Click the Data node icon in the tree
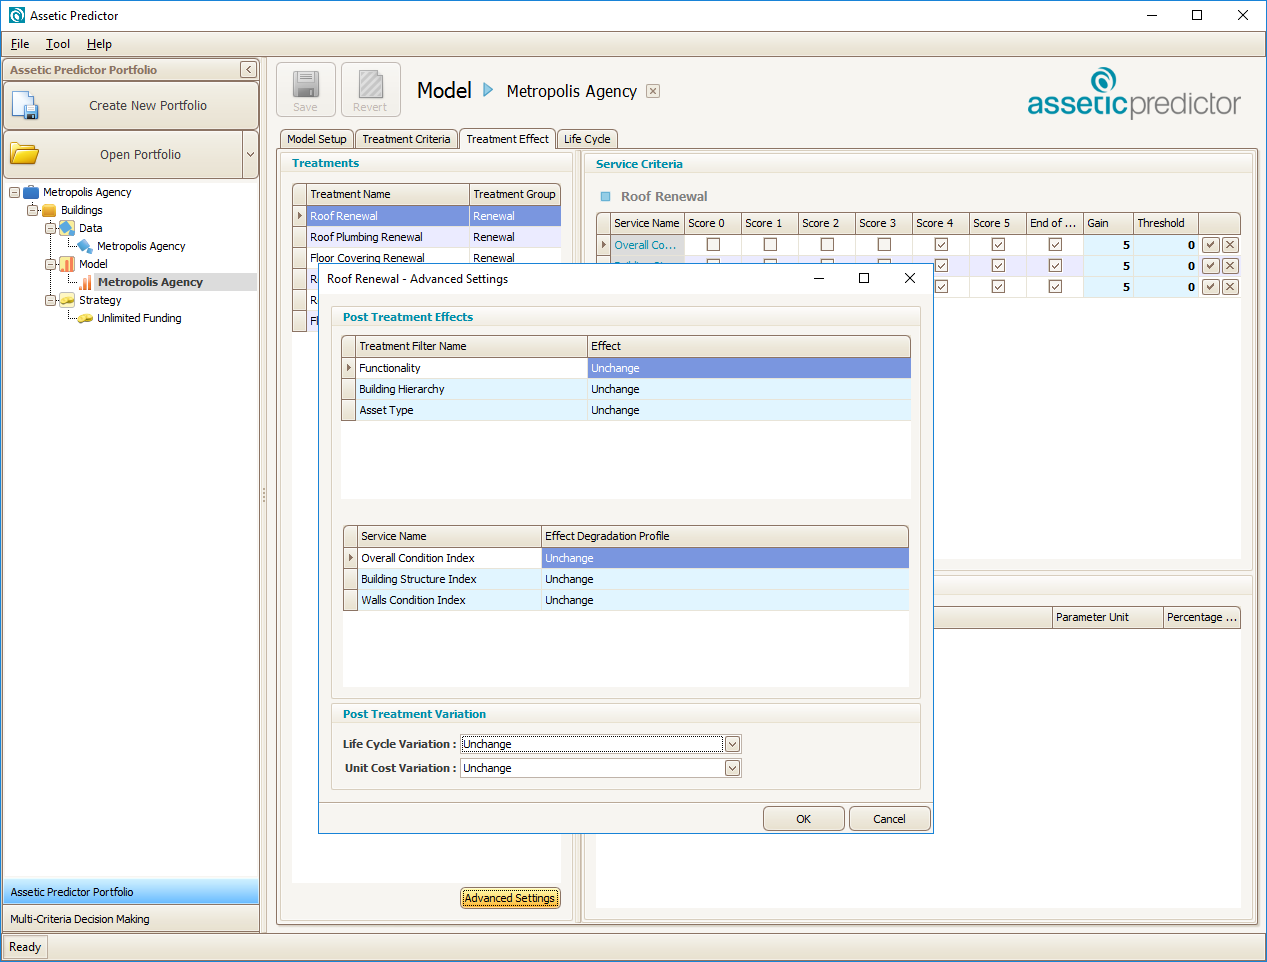The width and height of the screenshot is (1267, 962). tap(67, 228)
